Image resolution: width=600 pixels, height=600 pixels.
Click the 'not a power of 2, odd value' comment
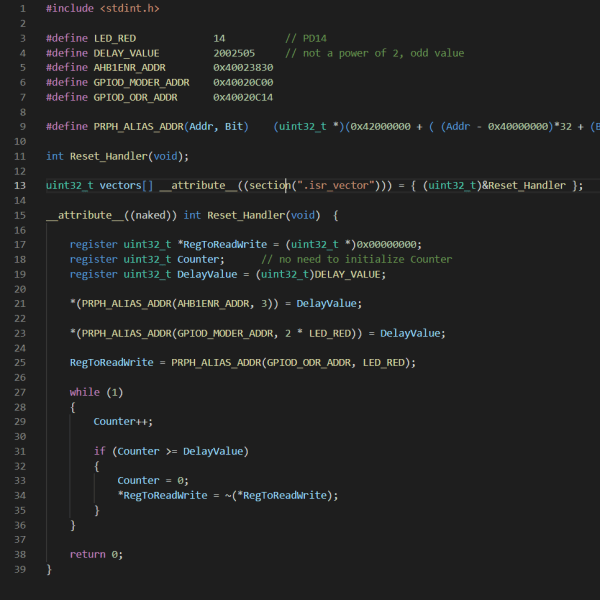click(x=383, y=53)
